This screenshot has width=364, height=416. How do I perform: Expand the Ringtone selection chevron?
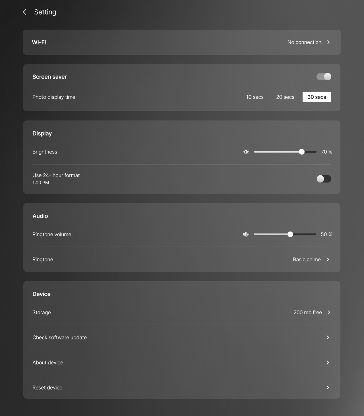click(328, 259)
